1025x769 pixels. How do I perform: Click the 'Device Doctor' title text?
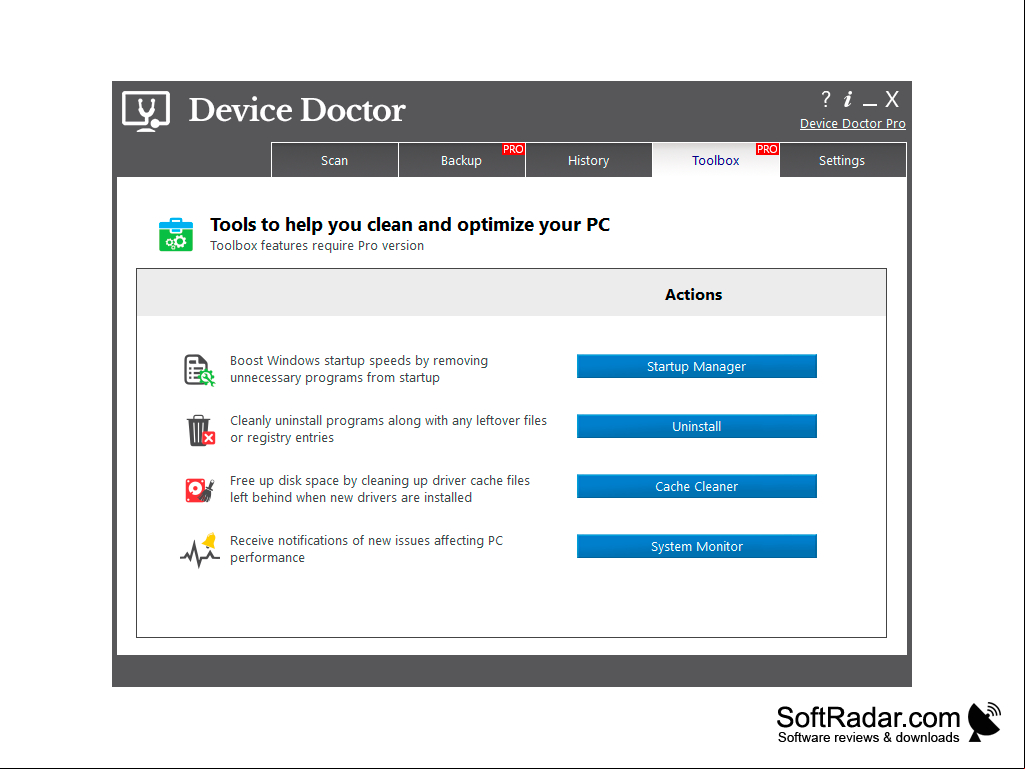[x=297, y=110]
